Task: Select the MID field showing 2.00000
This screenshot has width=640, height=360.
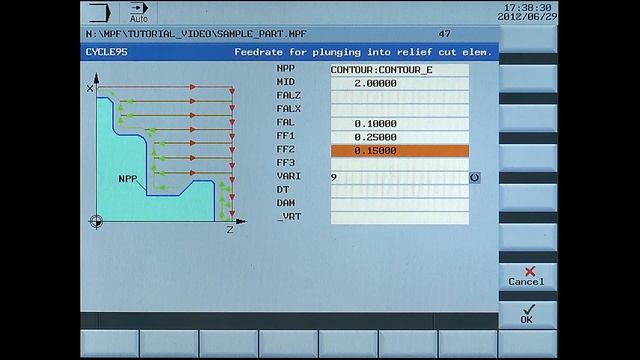Action: (x=399, y=83)
